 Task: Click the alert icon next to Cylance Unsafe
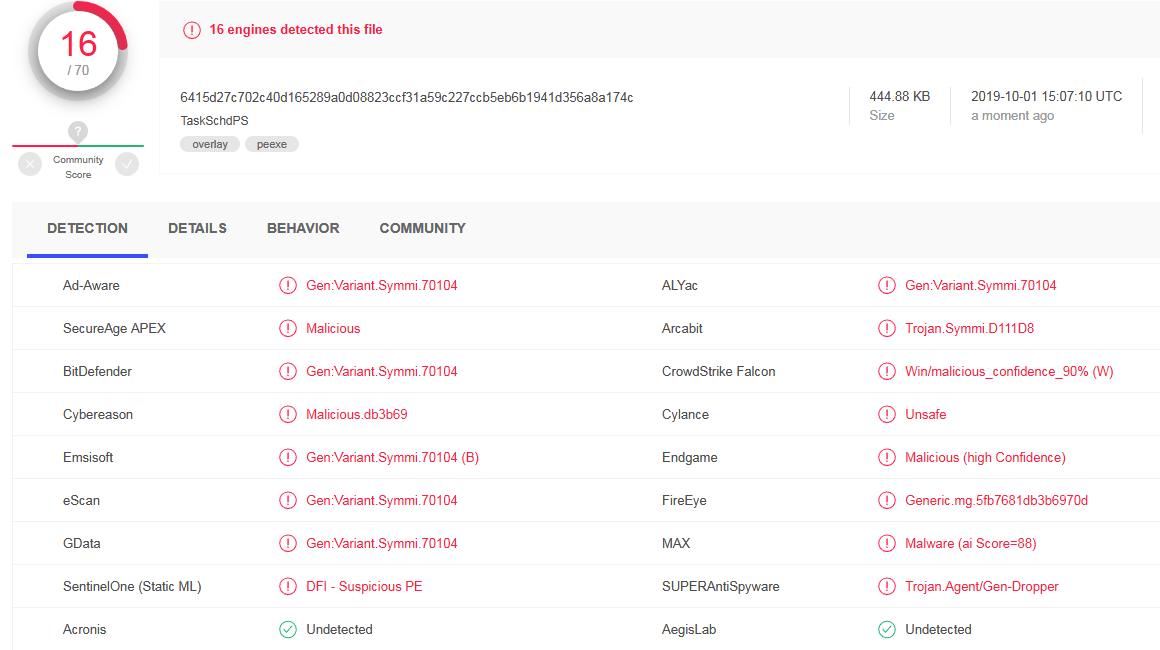click(x=886, y=414)
